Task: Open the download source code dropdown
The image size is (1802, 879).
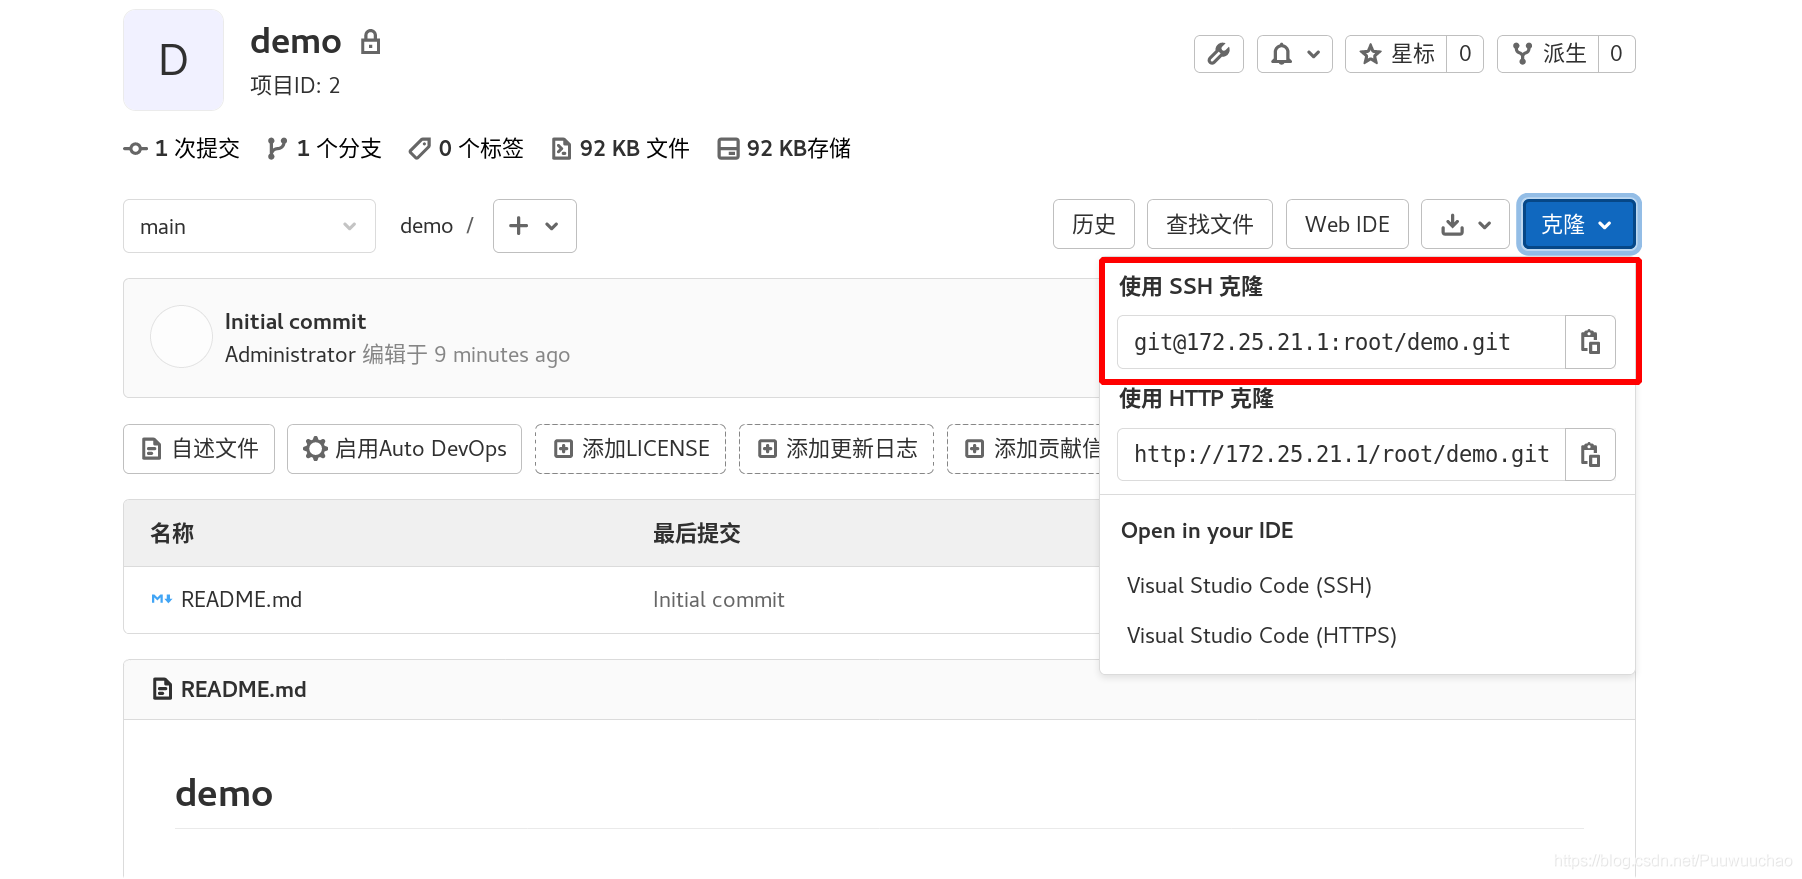Action: coord(1465,224)
